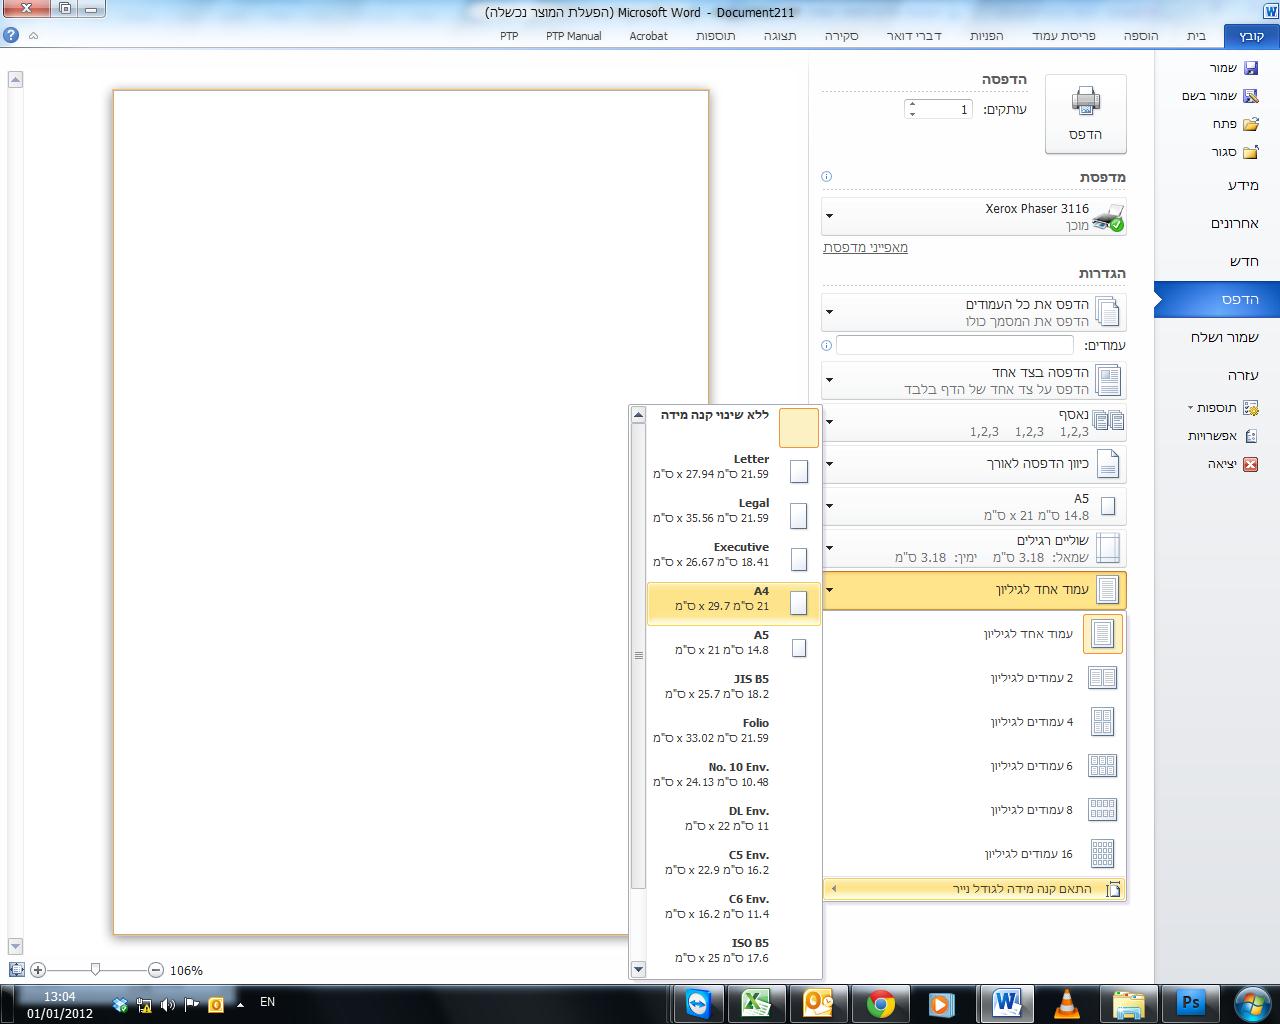The image size is (1280, 1024).
Task: Switch to בית (Home) ribbon tab
Action: click(x=1196, y=36)
